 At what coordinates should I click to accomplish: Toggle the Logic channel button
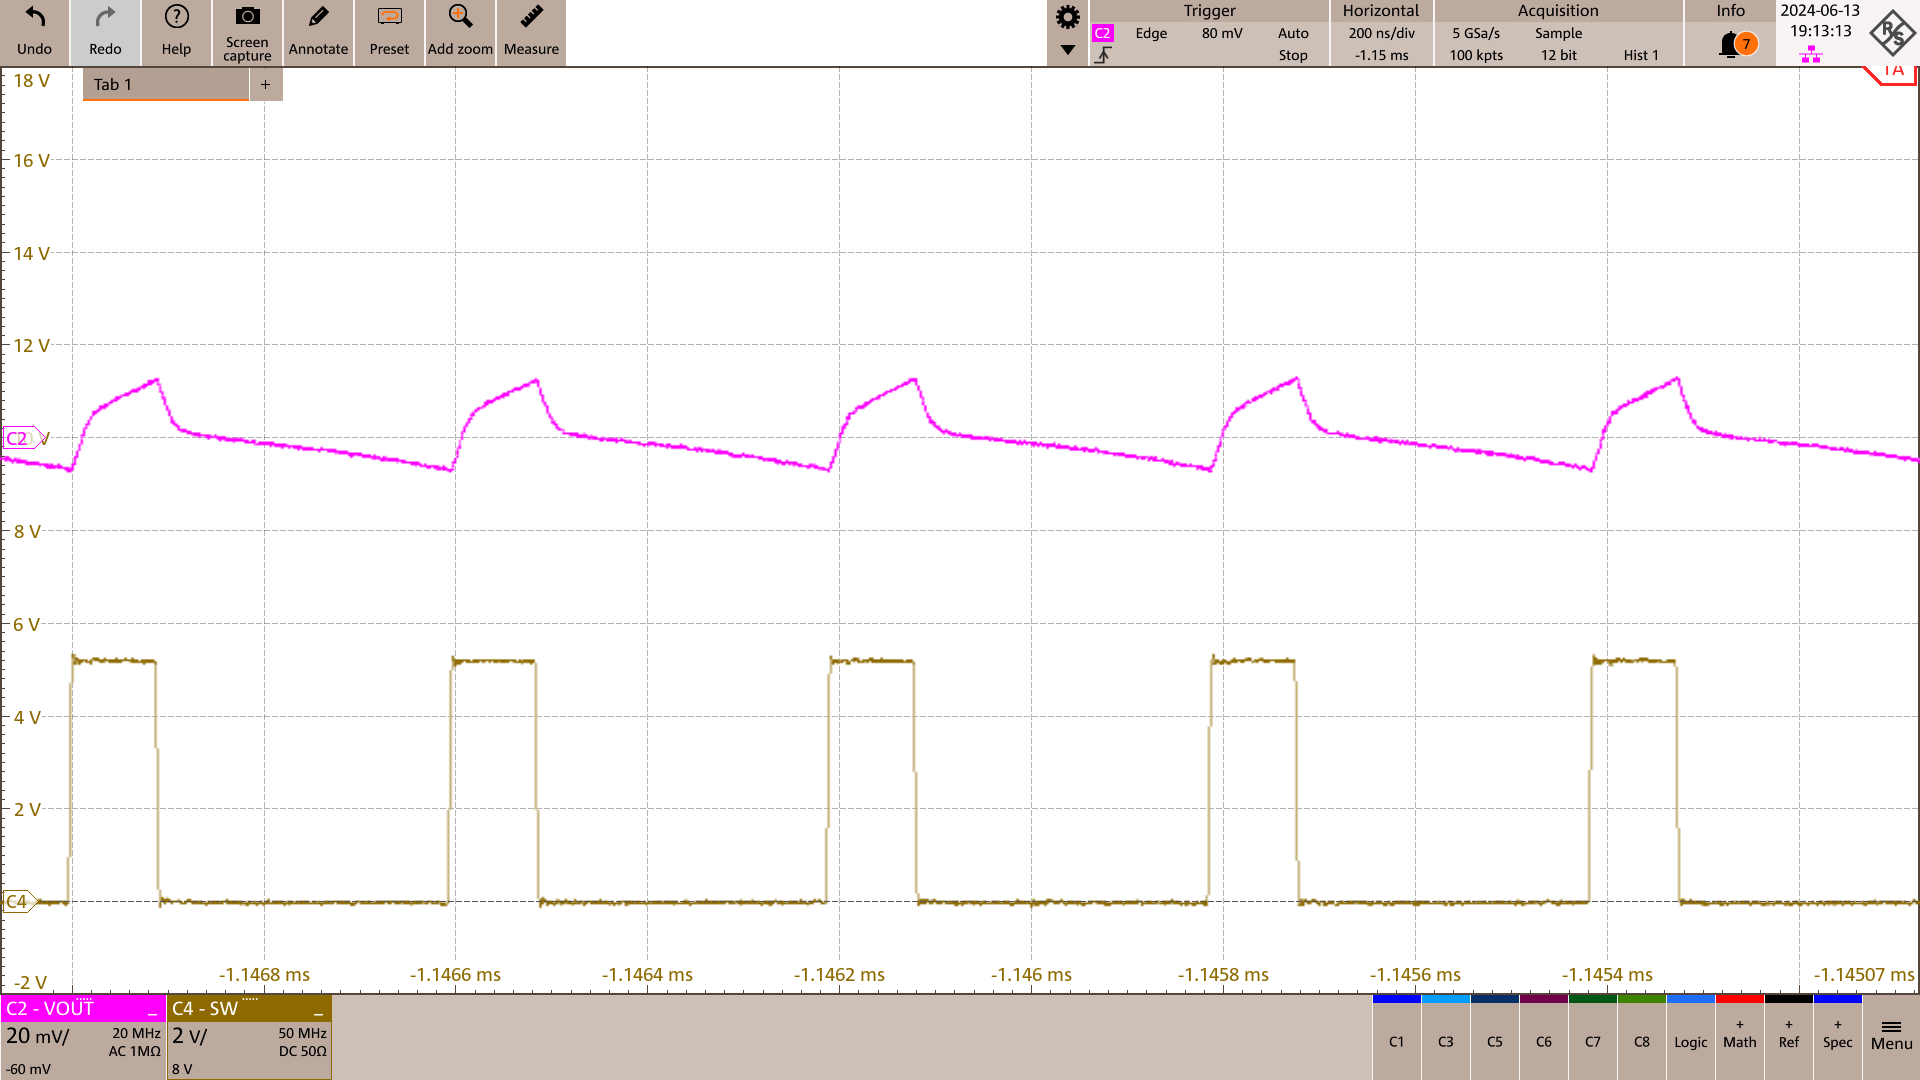1690,1037
